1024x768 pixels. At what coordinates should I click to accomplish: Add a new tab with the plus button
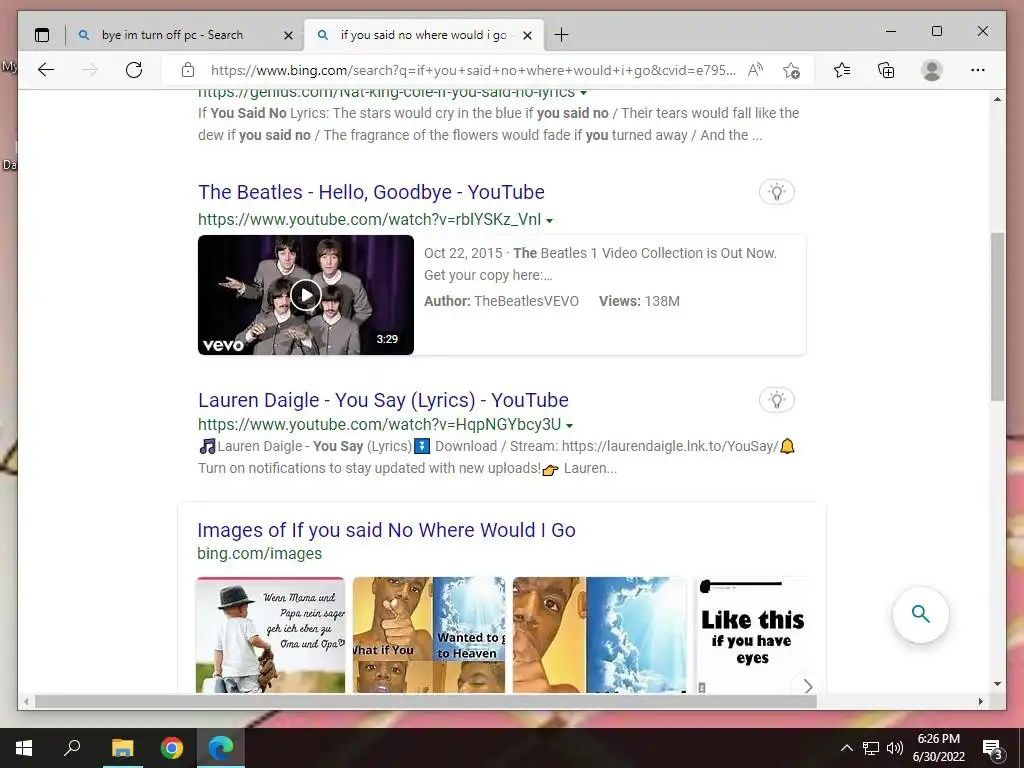point(561,35)
